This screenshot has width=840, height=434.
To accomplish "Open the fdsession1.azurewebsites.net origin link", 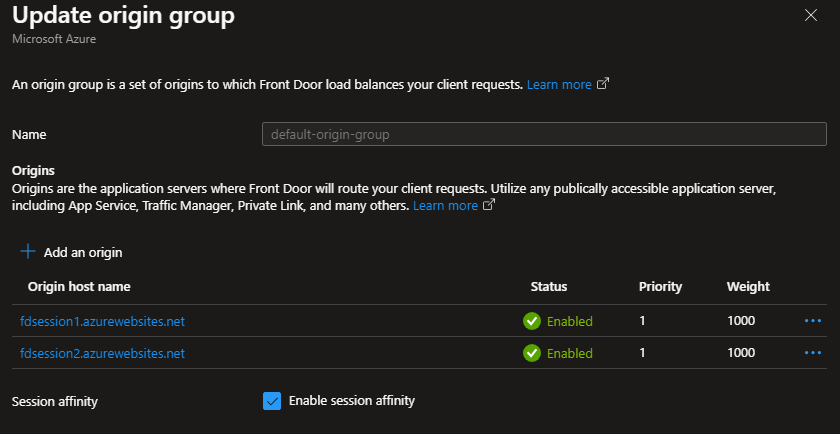I will tap(102, 321).
